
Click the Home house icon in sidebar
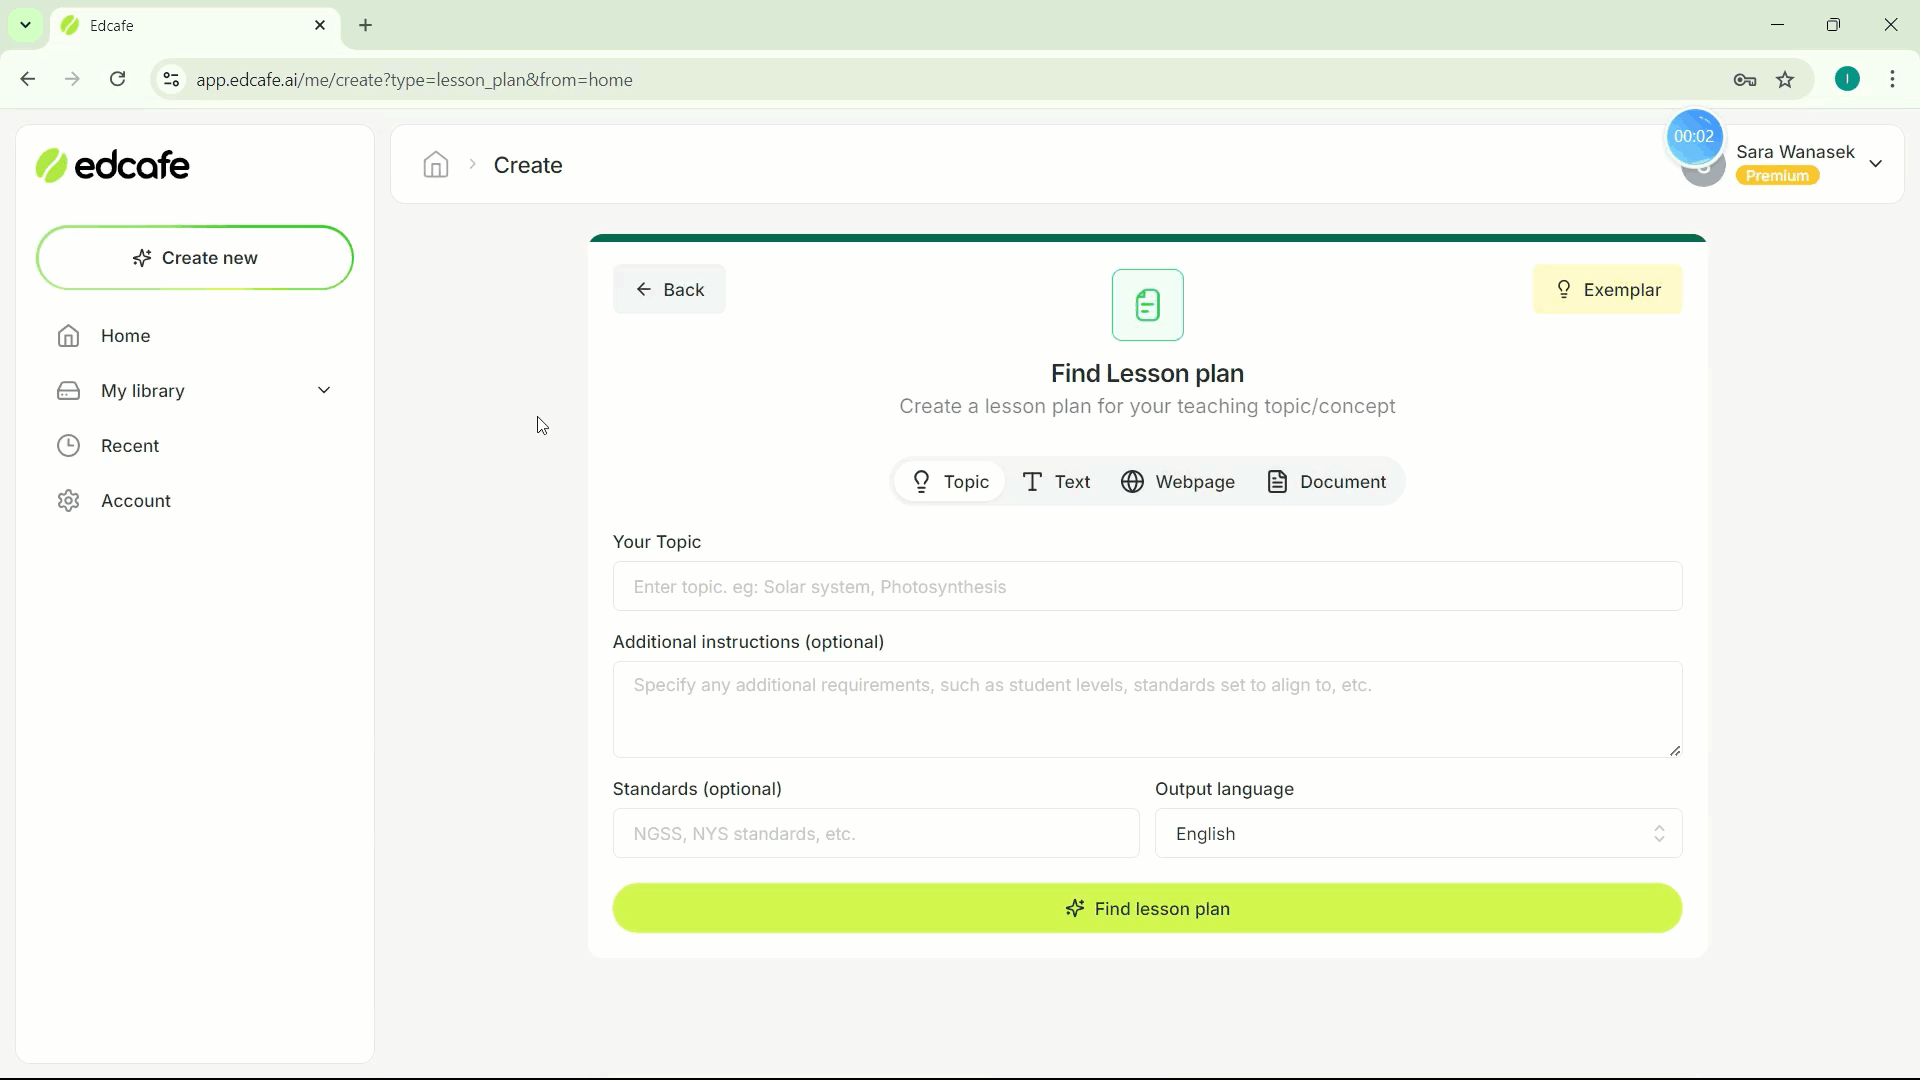pyautogui.click(x=68, y=336)
